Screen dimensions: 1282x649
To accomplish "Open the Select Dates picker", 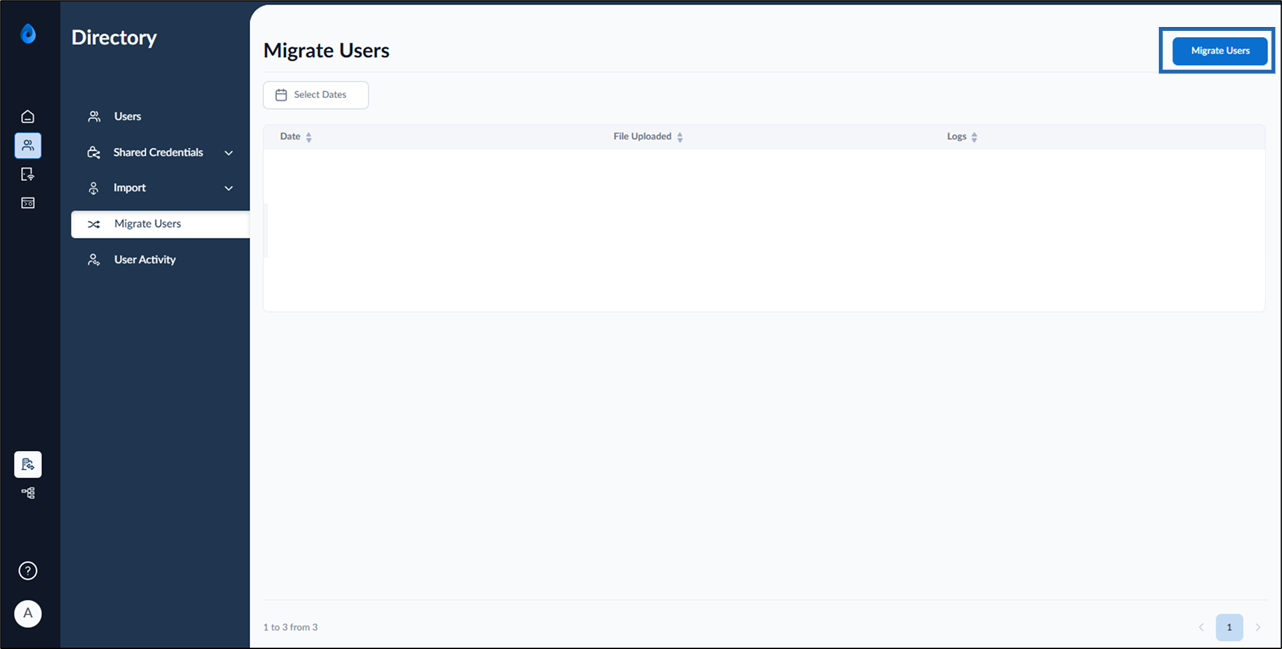I will click(x=316, y=95).
